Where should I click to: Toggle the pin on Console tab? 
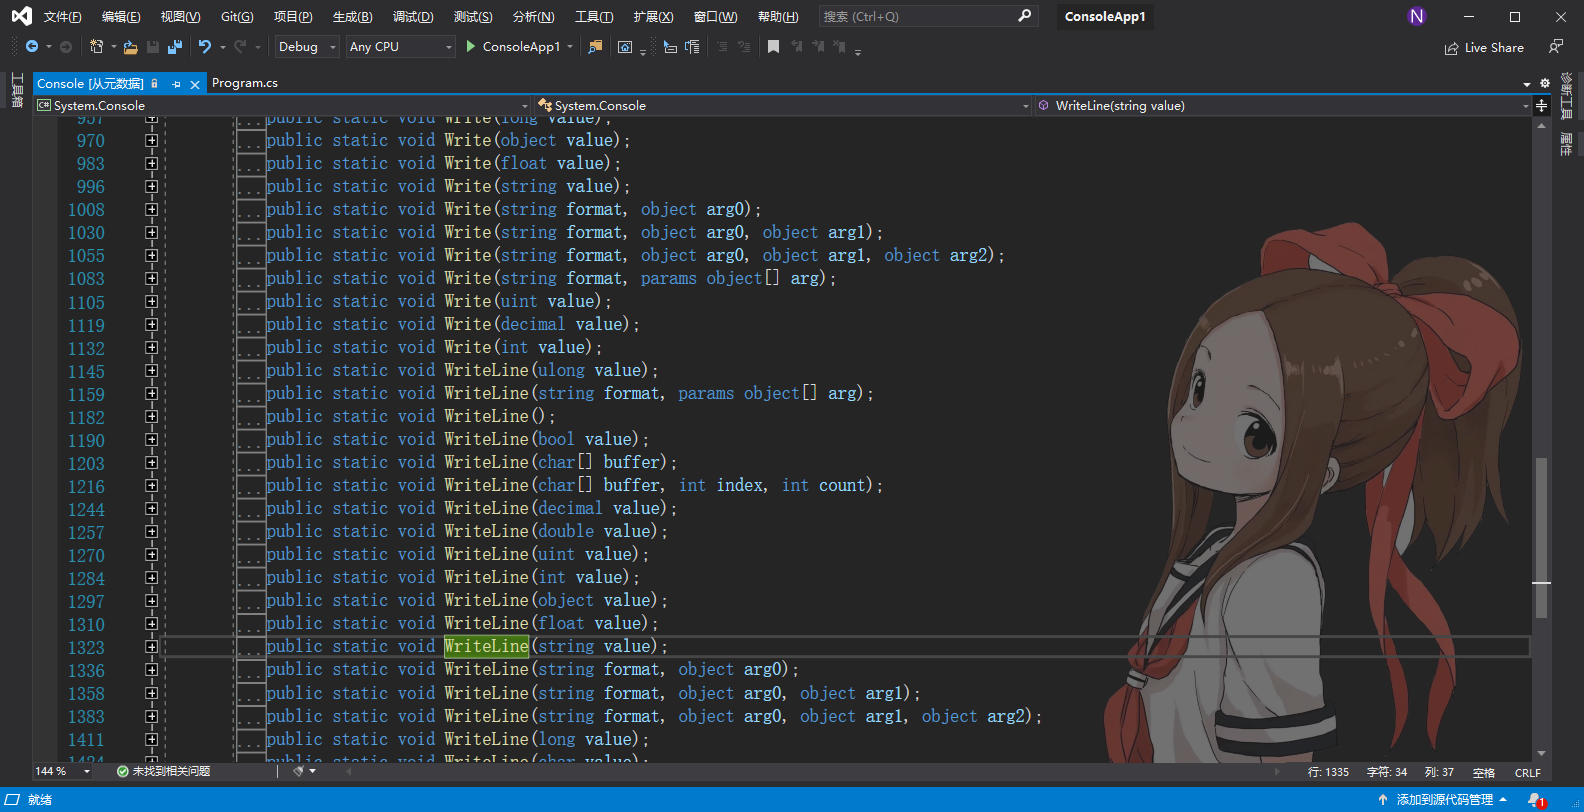176,84
